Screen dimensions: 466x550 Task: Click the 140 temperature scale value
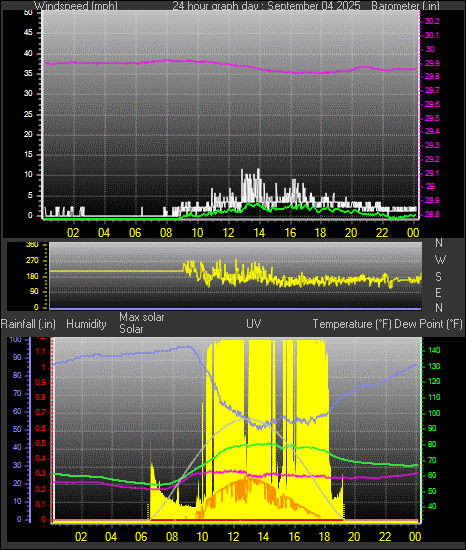(434, 350)
